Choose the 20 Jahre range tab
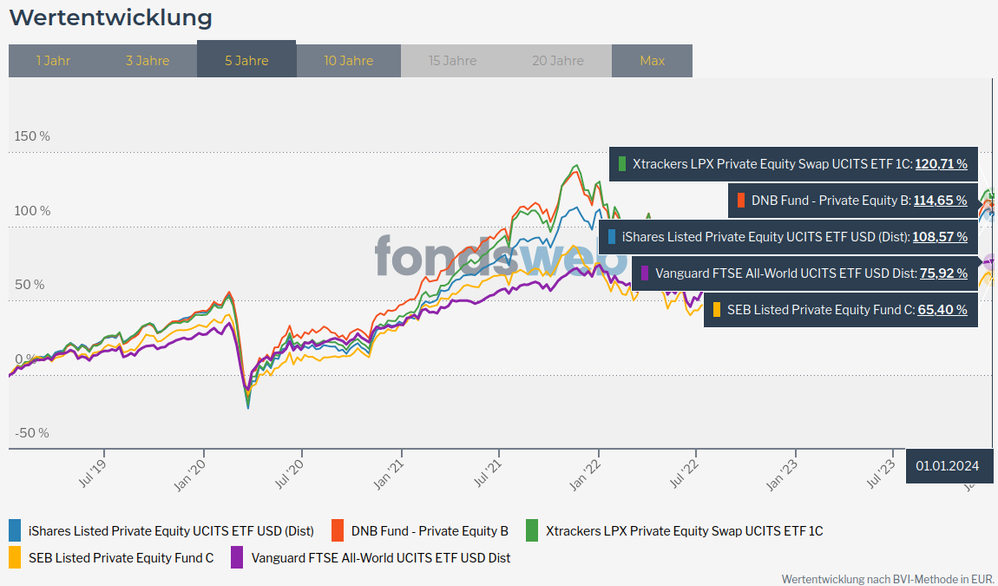998x586 pixels. click(558, 61)
